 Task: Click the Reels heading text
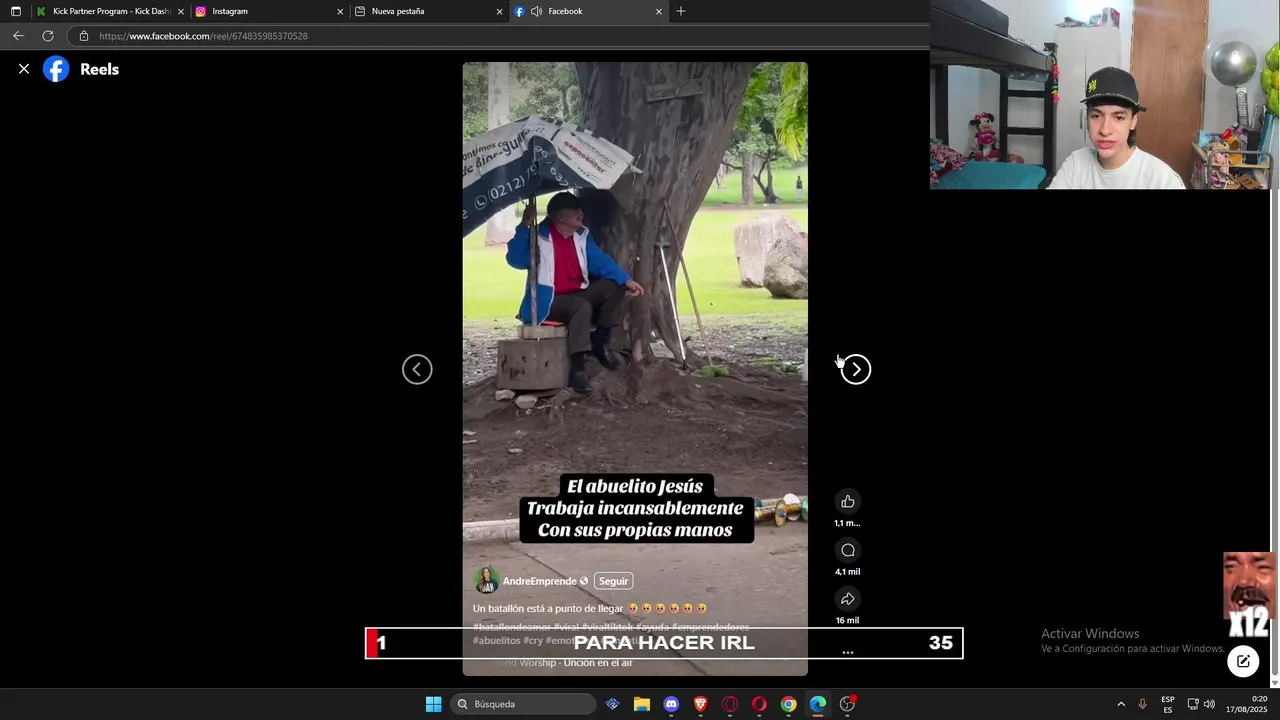(x=99, y=69)
